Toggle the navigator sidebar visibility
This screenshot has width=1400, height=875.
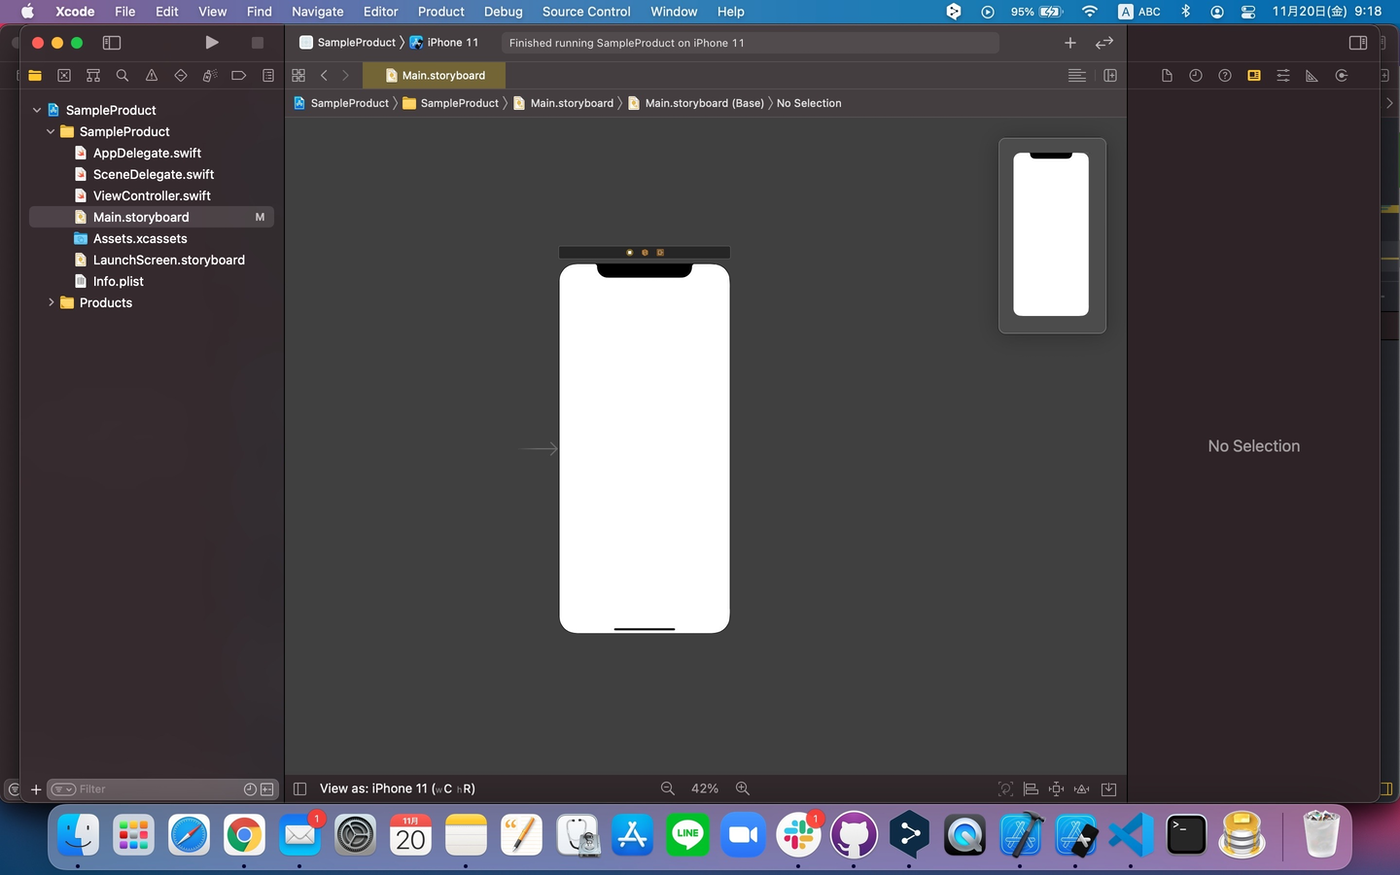(x=112, y=42)
